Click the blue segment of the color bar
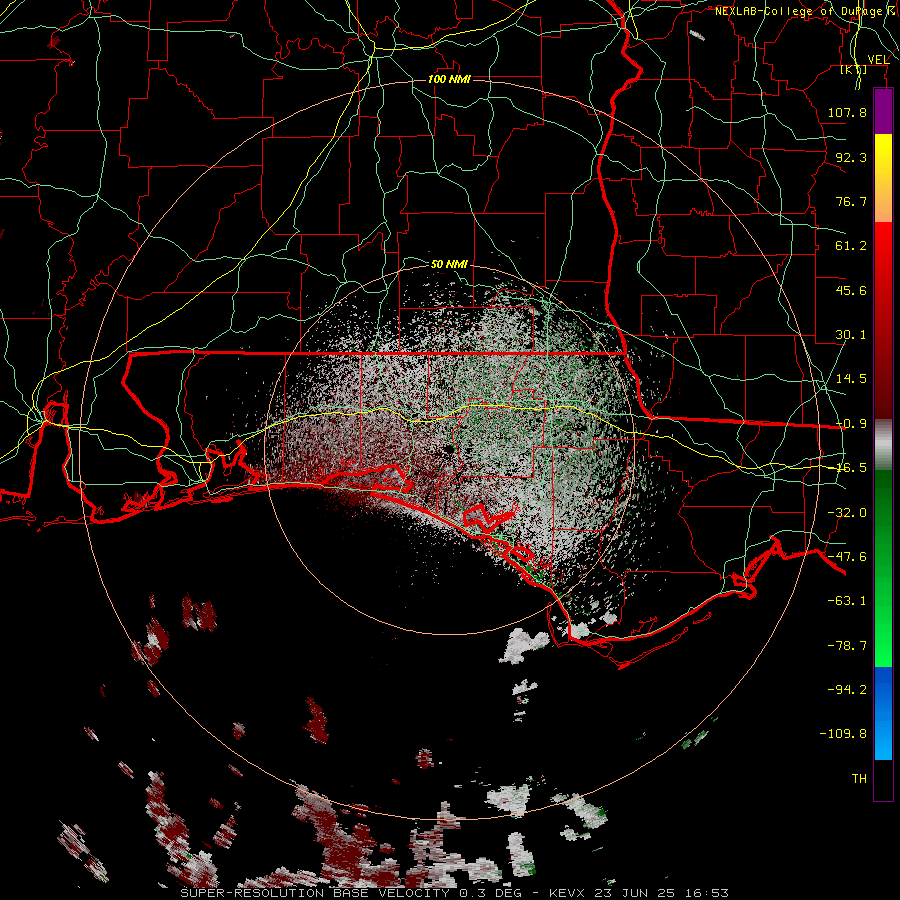 point(883,713)
